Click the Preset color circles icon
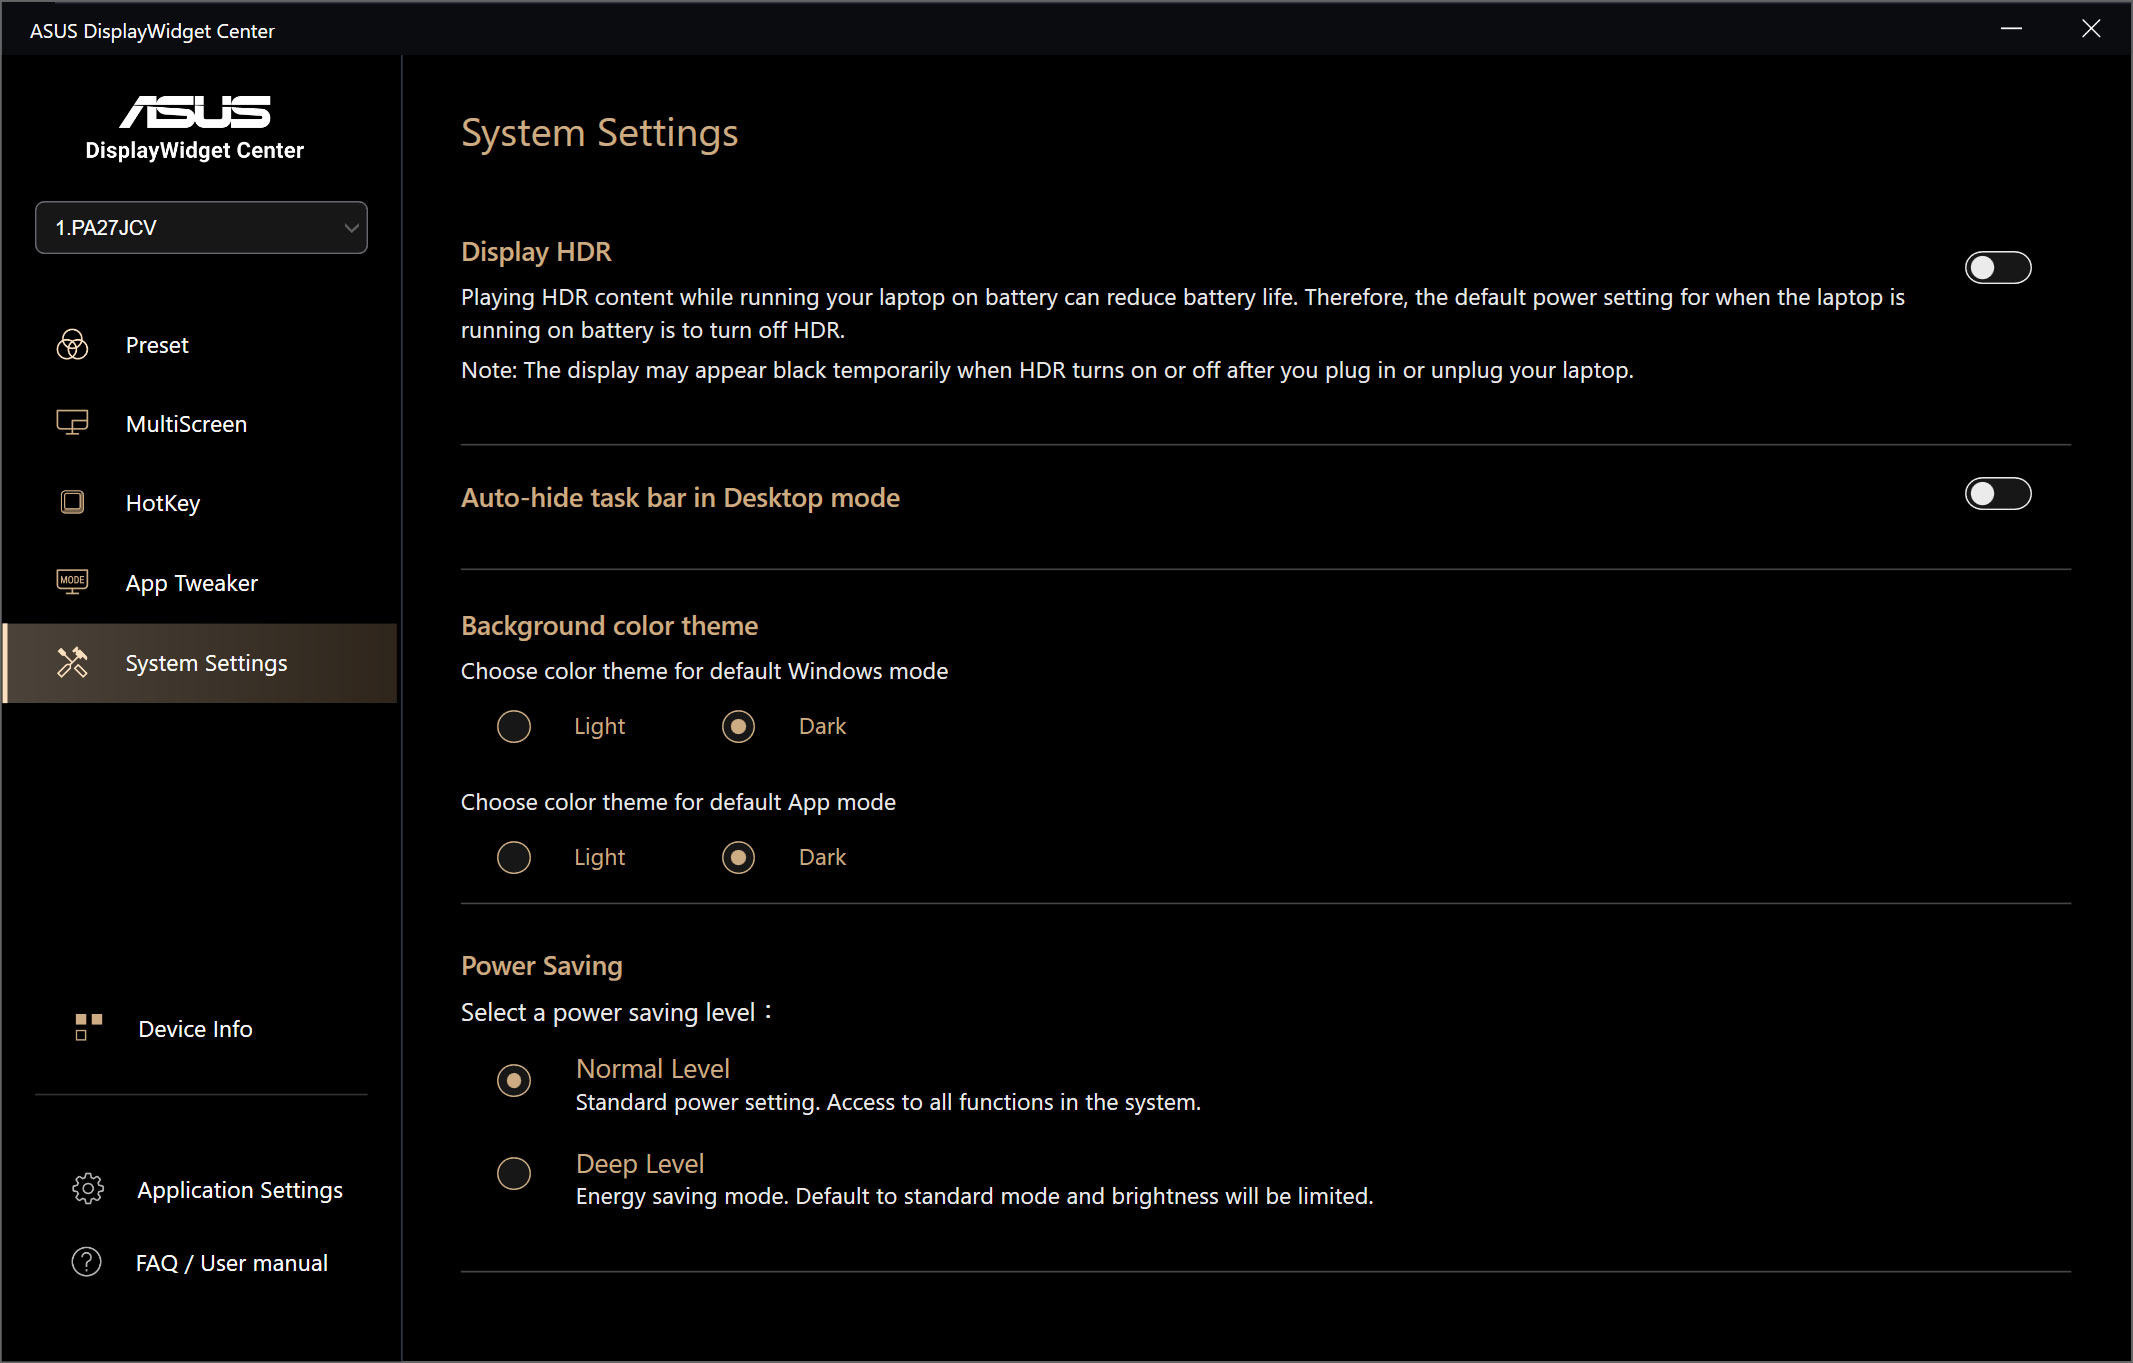 [72, 345]
